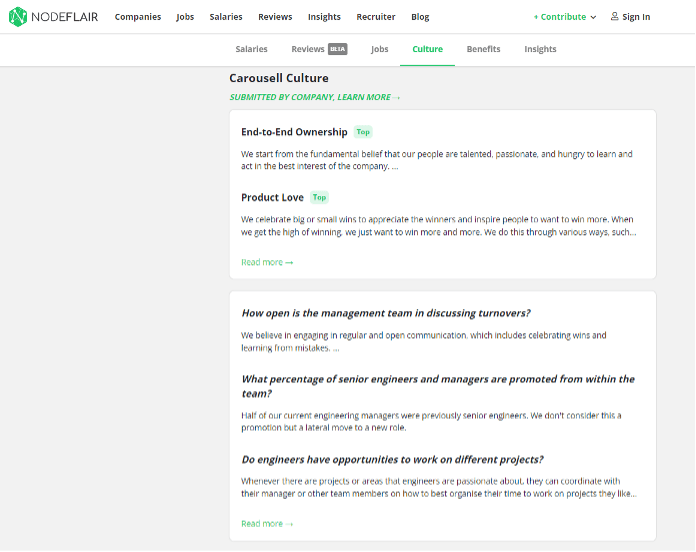Click the answer about coordinating with manager
This screenshot has width=696, height=552.
(x=439, y=487)
